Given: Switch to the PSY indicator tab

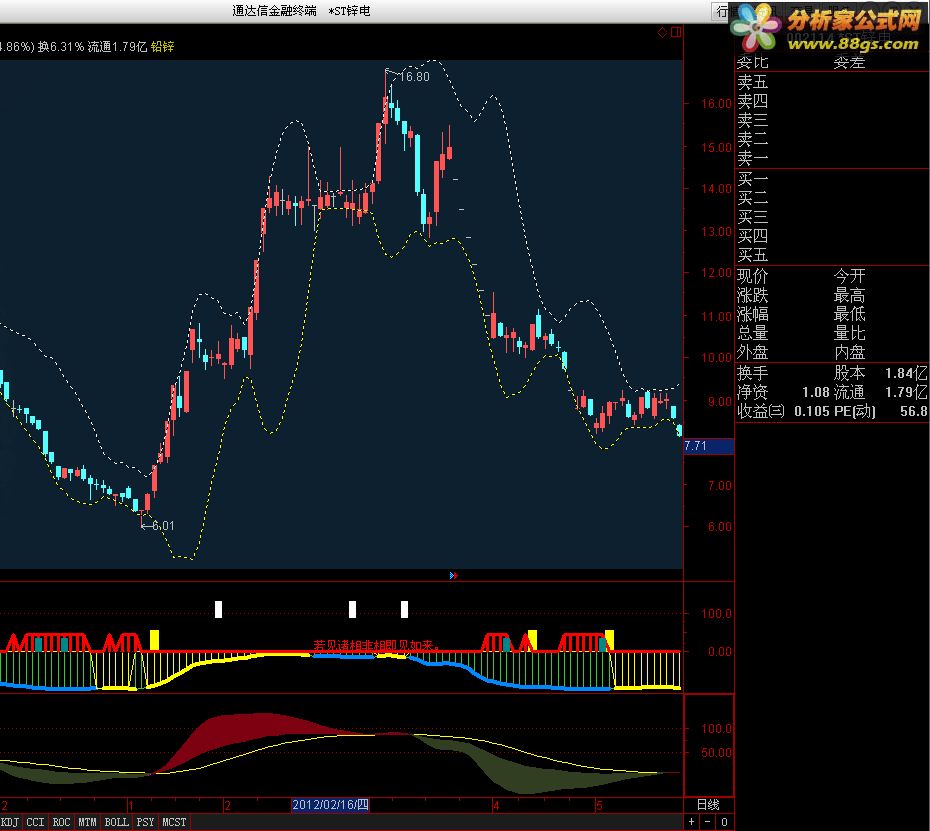Looking at the screenshot, I should click(x=145, y=822).
